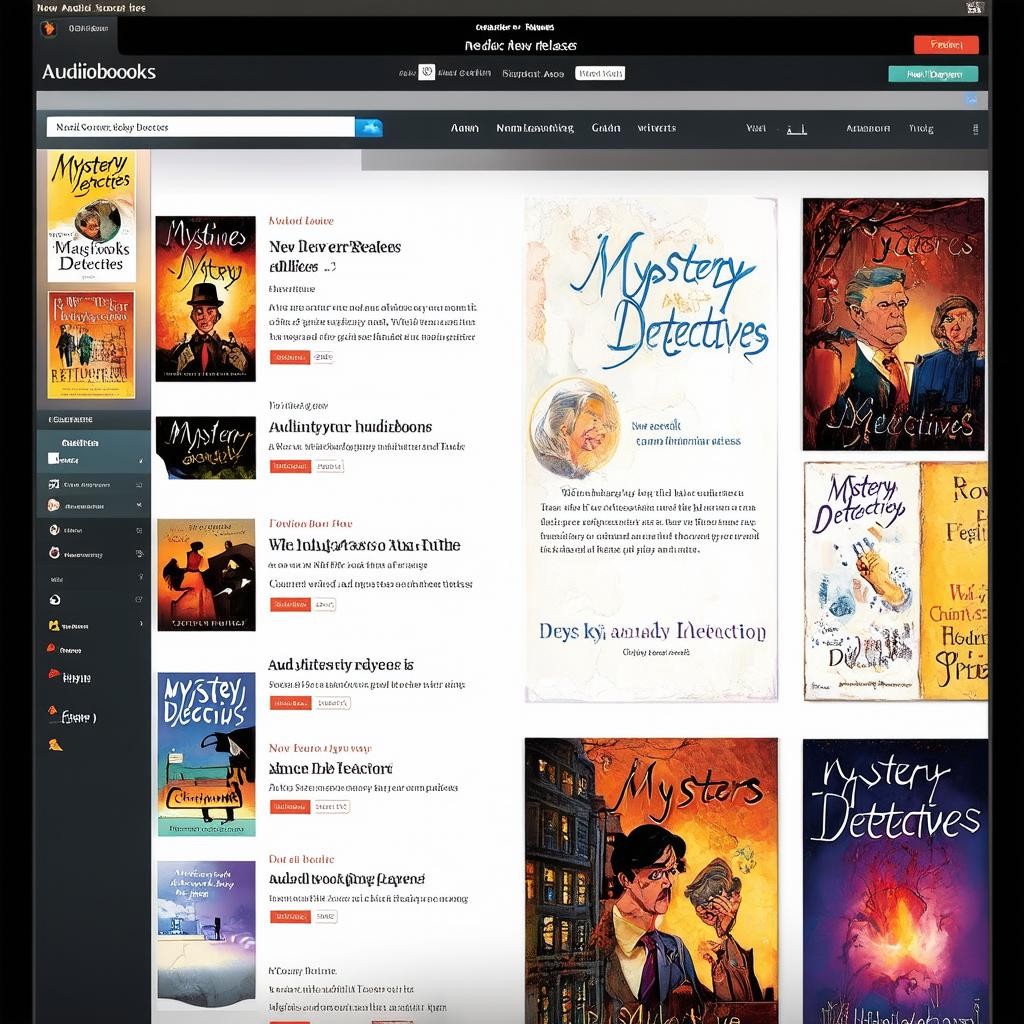Image resolution: width=1024 pixels, height=1024 pixels.
Task: Click the red button in the top-right header
Action: (945, 44)
